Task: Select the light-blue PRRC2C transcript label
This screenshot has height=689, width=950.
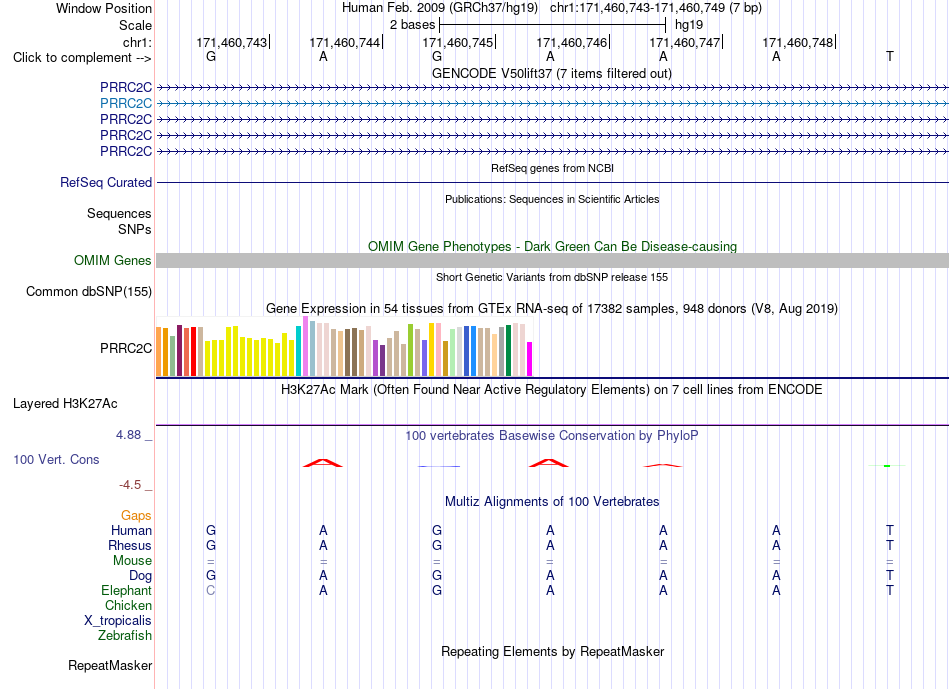Action: pos(126,103)
